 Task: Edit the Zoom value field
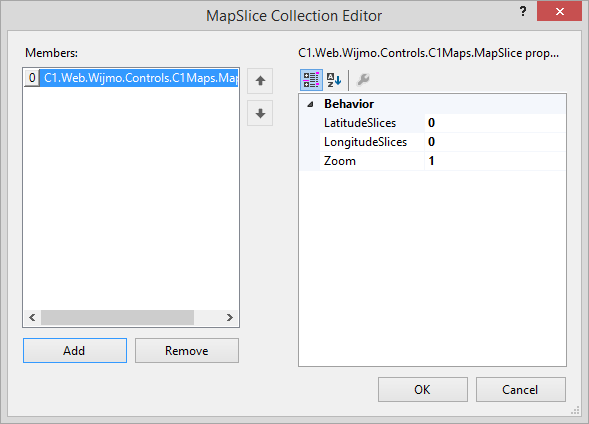pos(495,161)
